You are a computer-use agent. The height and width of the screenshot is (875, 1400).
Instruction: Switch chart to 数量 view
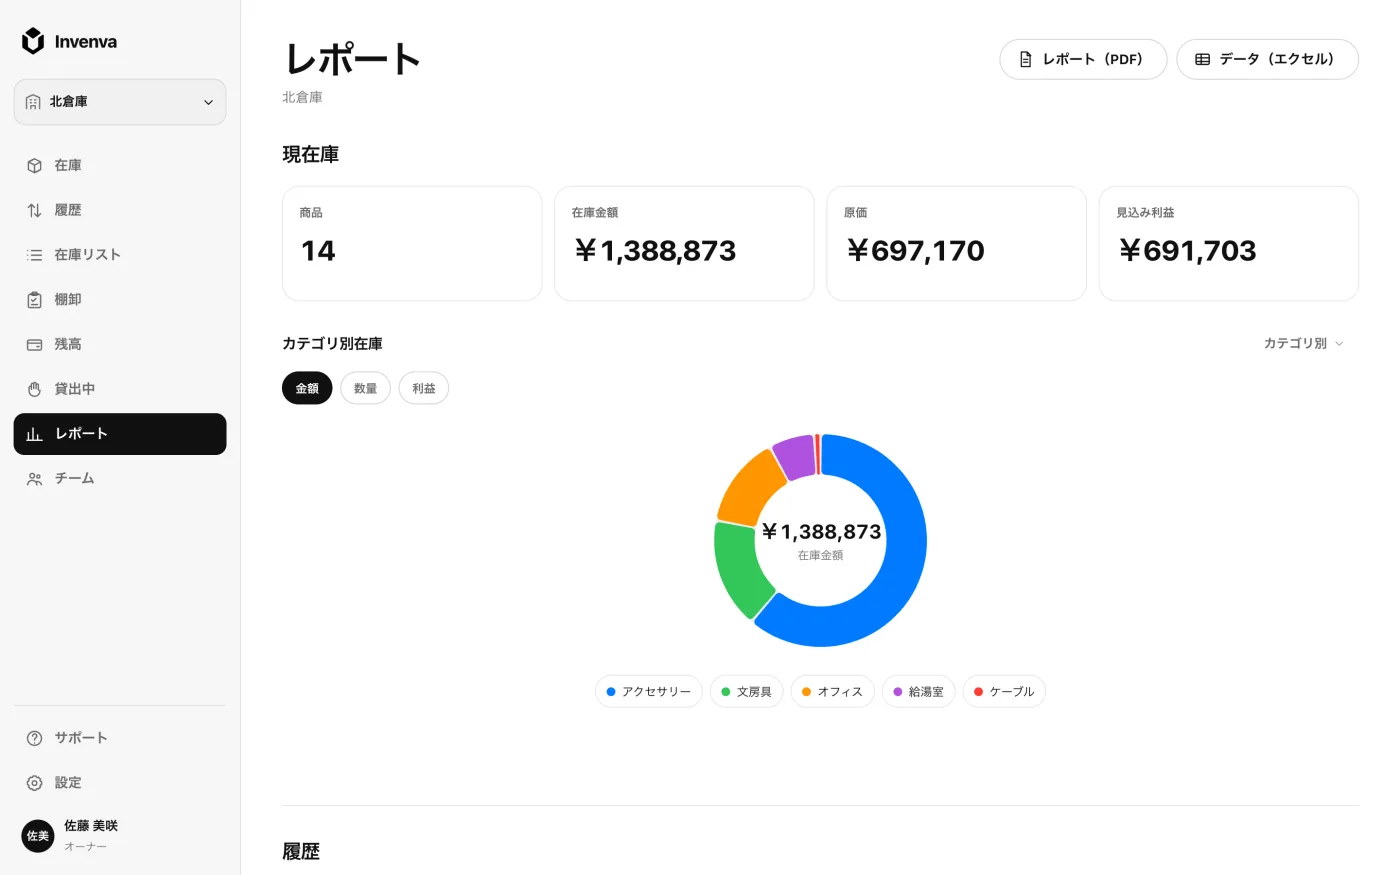tap(365, 388)
